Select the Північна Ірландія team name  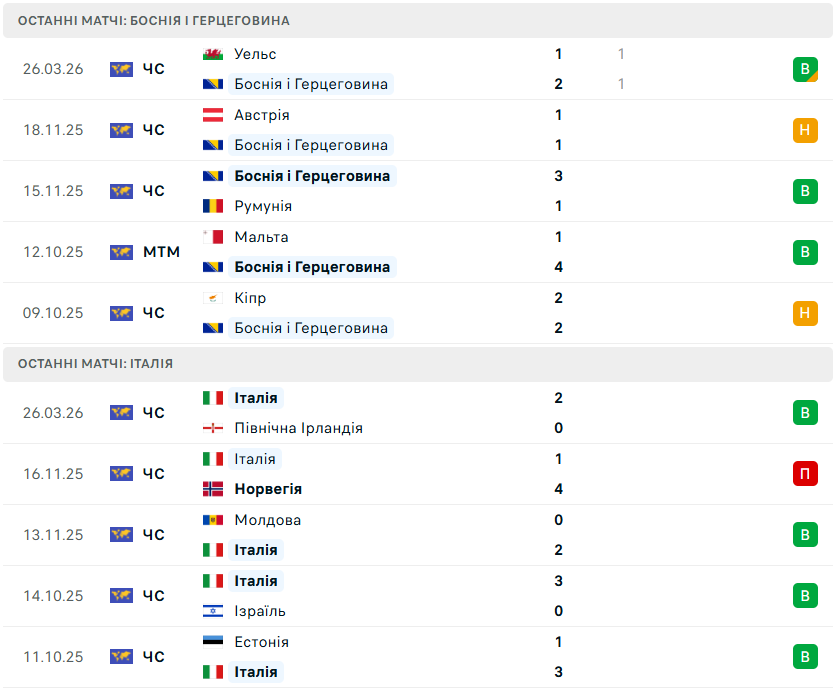[x=298, y=428]
